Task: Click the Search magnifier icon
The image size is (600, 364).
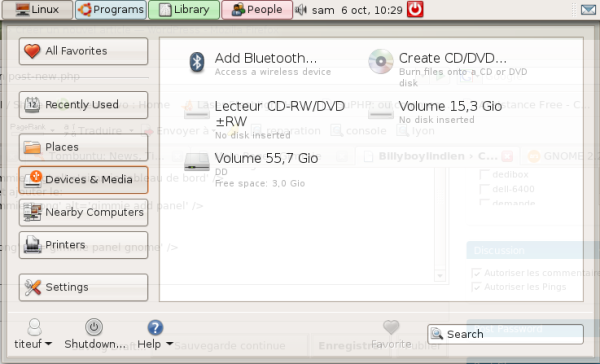Action: 437,334
